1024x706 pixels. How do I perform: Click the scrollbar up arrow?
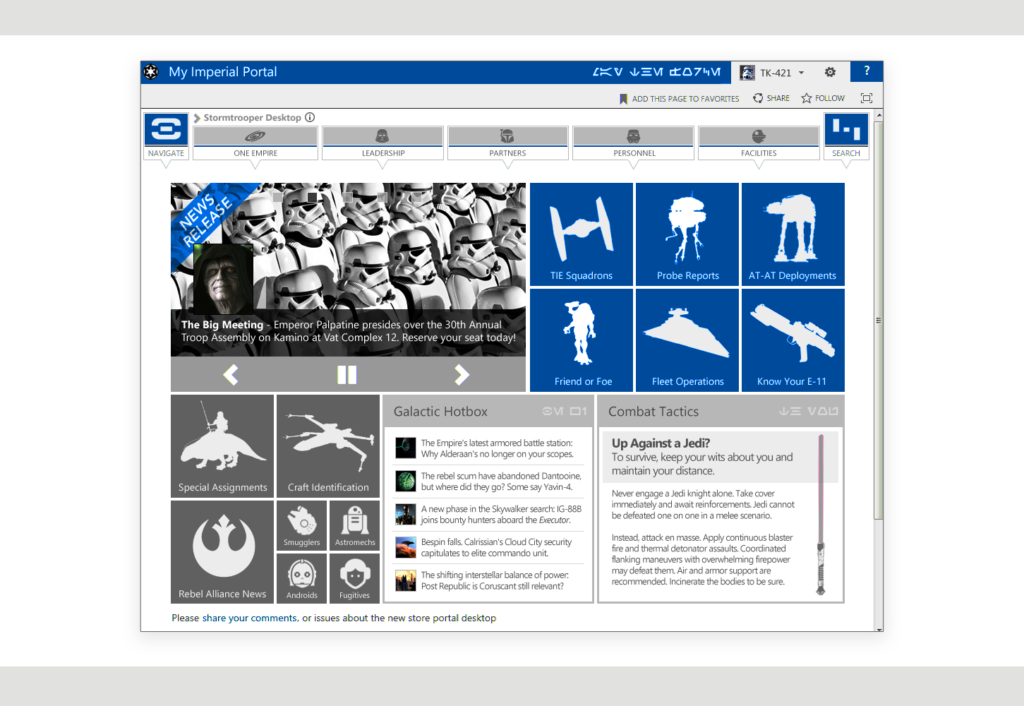(x=878, y=116)
